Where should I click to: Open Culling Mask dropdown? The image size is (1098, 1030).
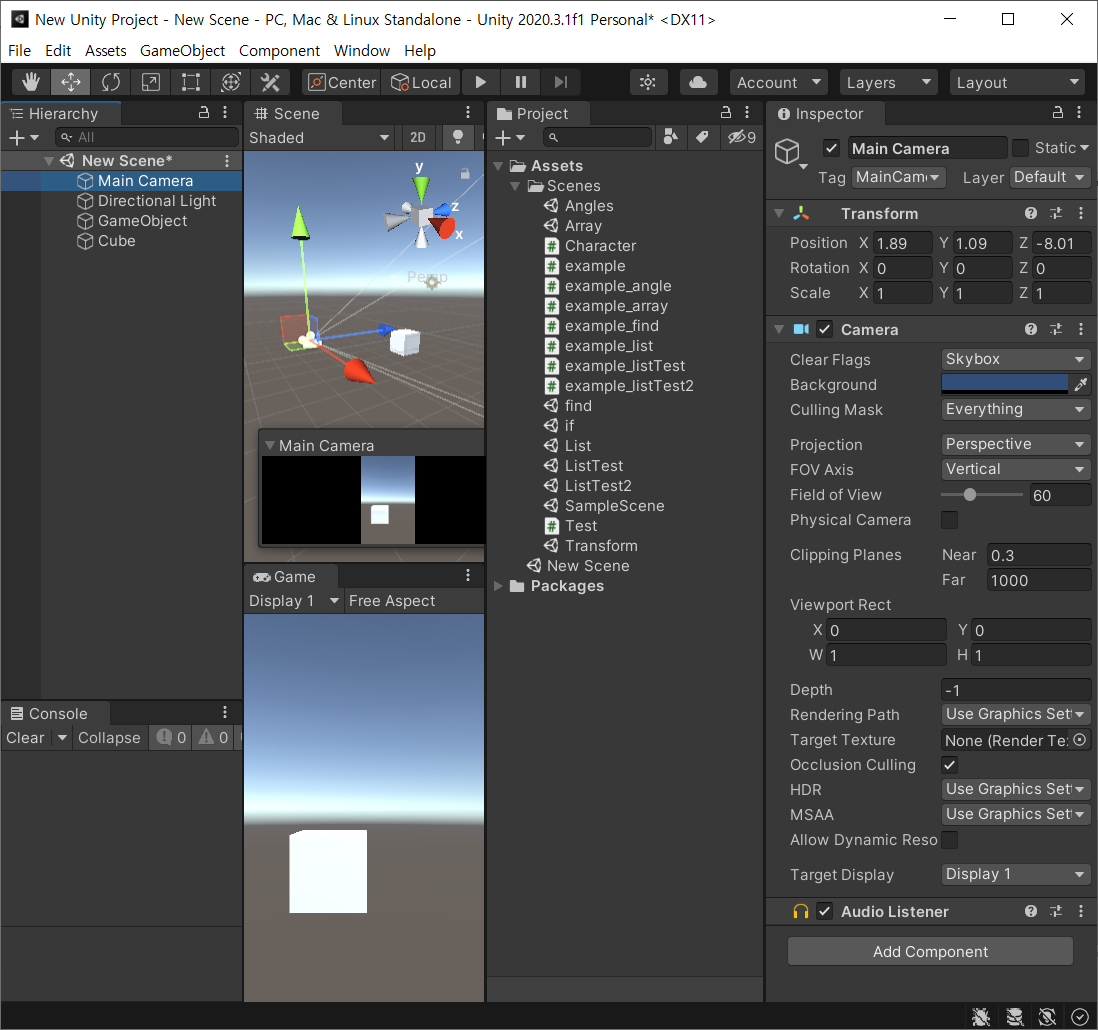point(1015,409)
